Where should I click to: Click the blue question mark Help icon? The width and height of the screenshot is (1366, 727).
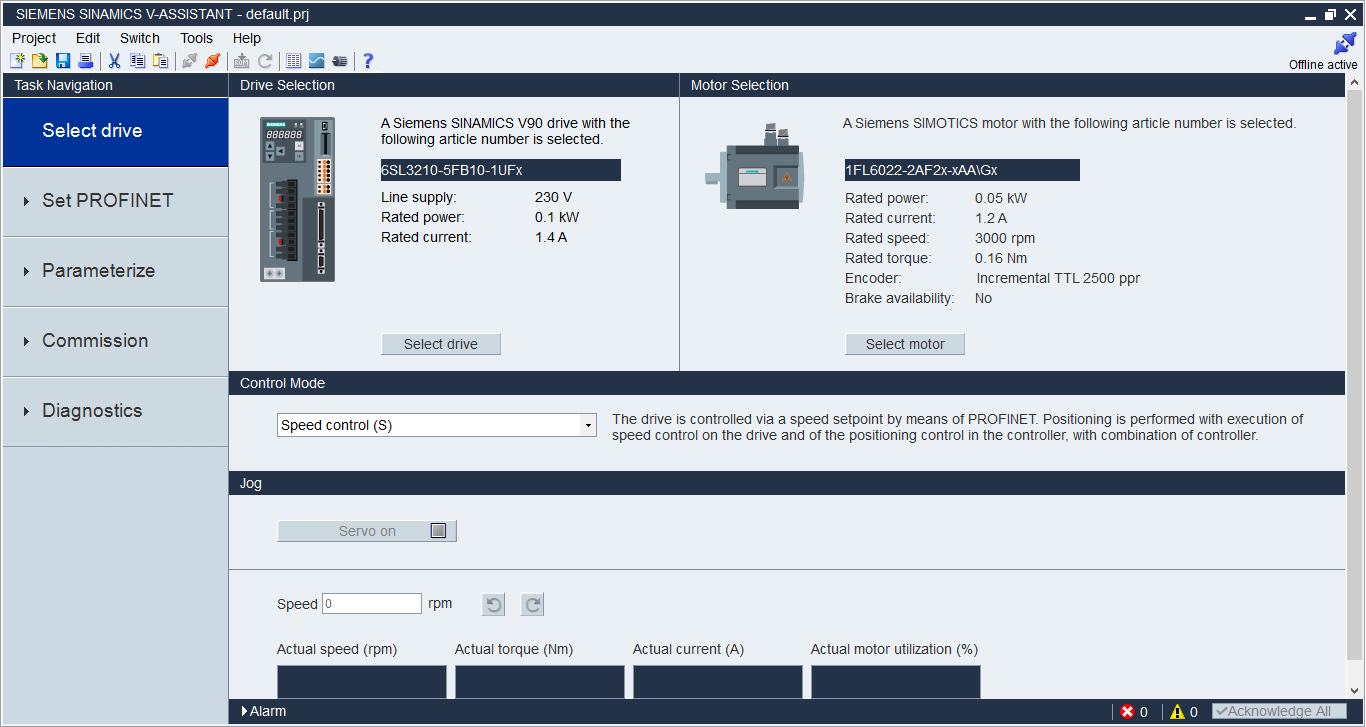368,61
